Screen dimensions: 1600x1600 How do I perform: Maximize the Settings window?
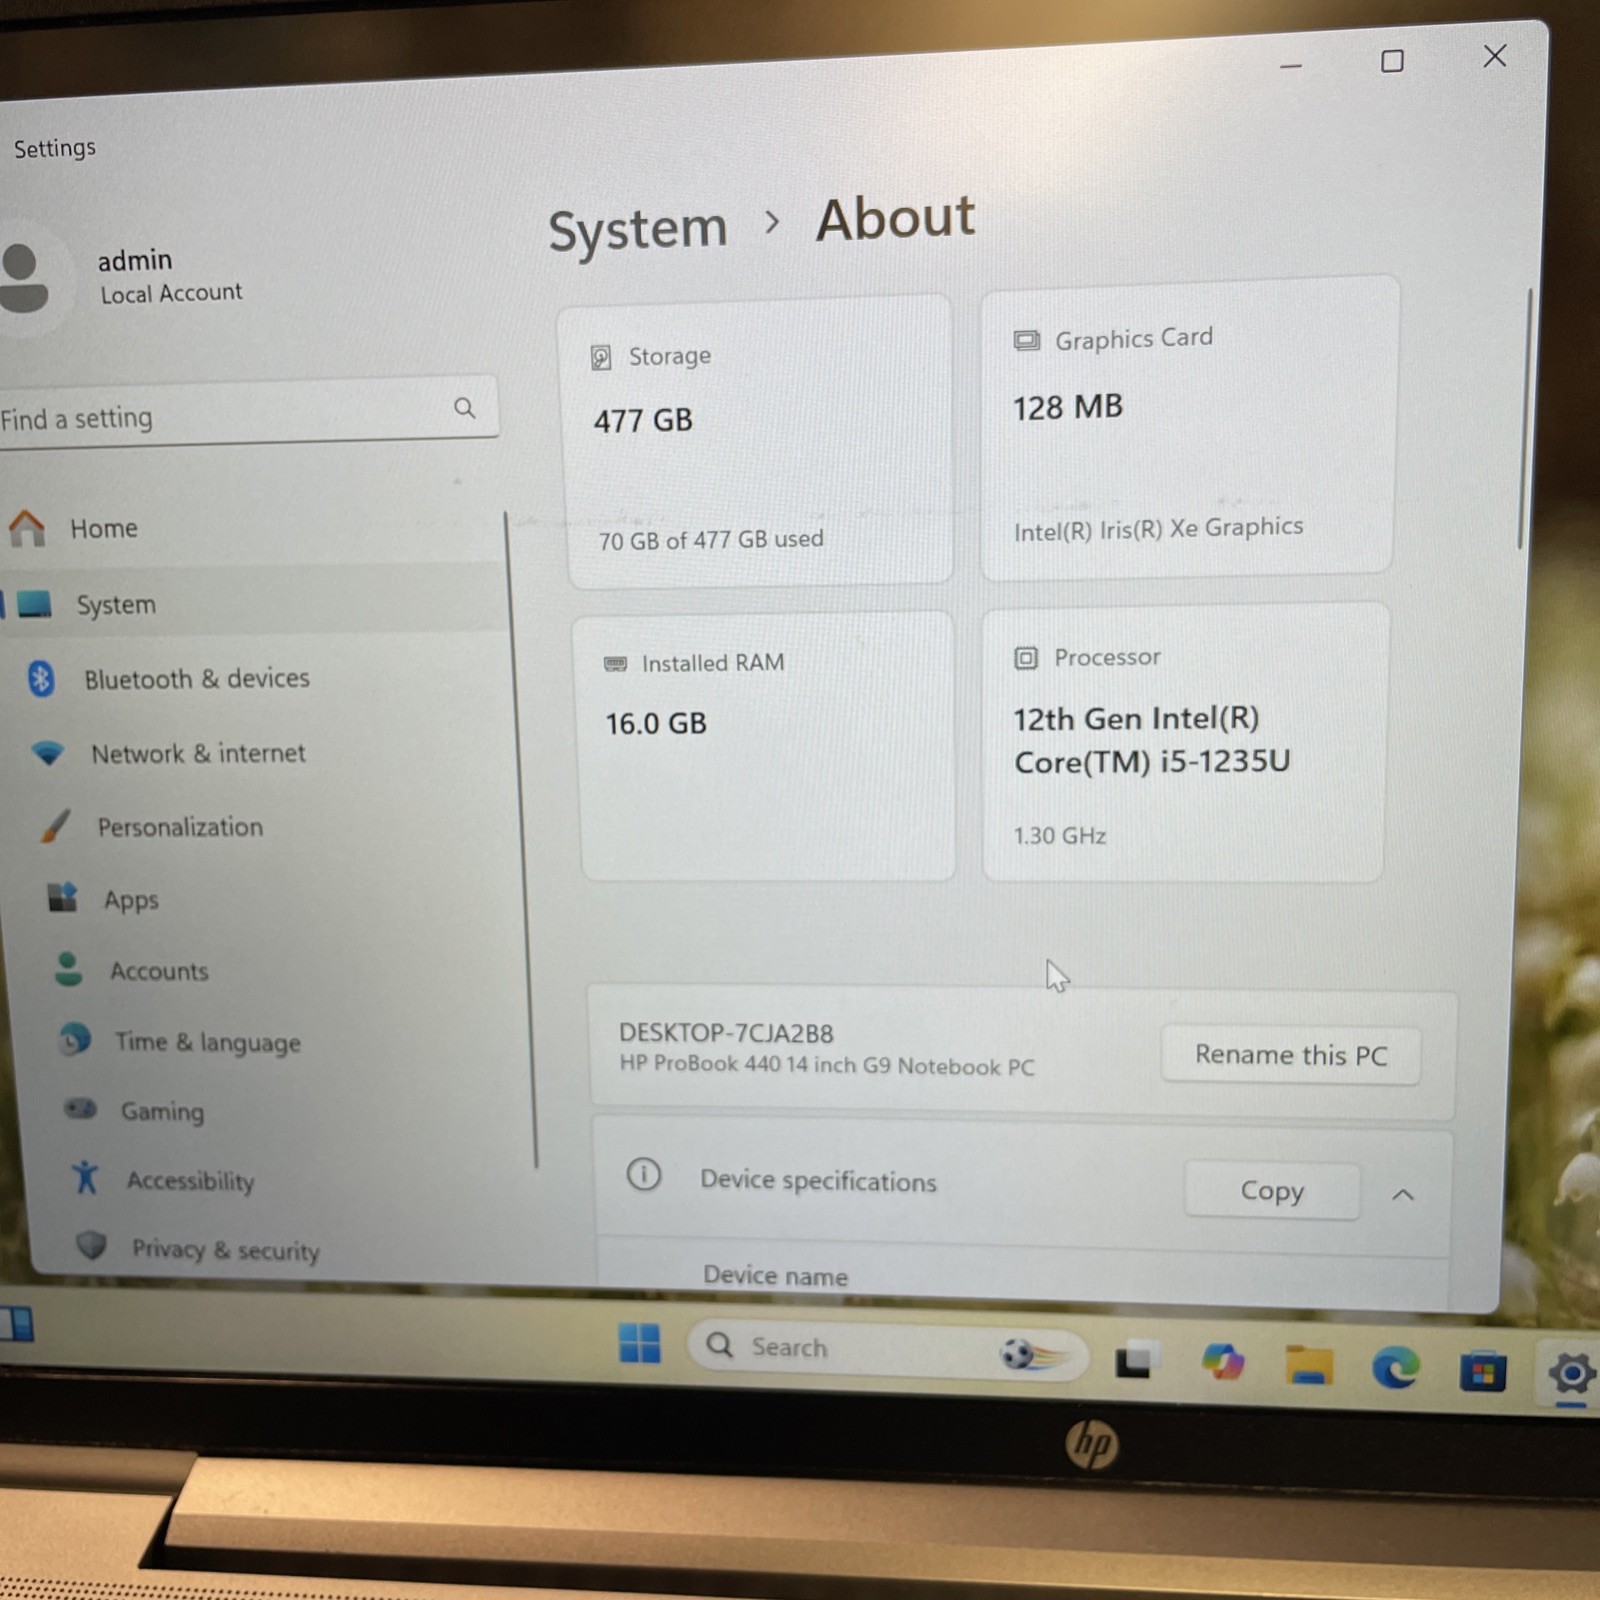click(x=1392, y=61)
